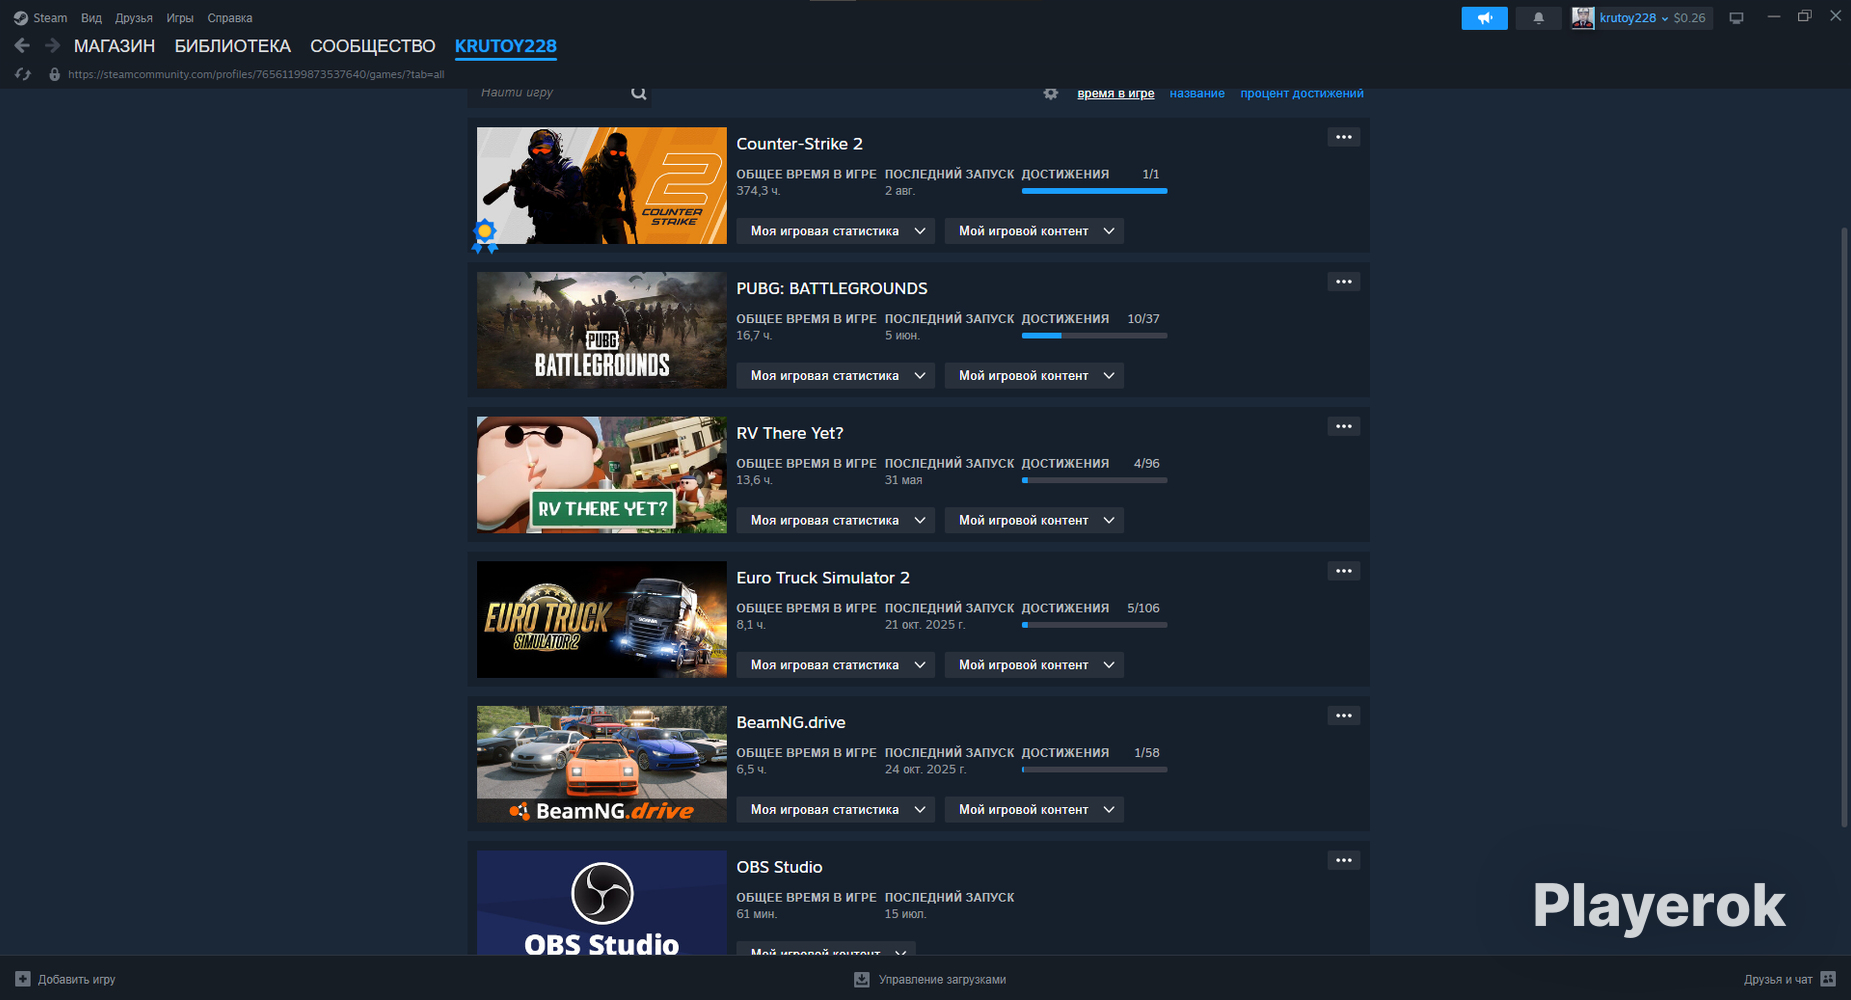The width and height of the screenshot is (1851, 1000).
Task: Sort games by 'название'
Action: coord(1197,93)
